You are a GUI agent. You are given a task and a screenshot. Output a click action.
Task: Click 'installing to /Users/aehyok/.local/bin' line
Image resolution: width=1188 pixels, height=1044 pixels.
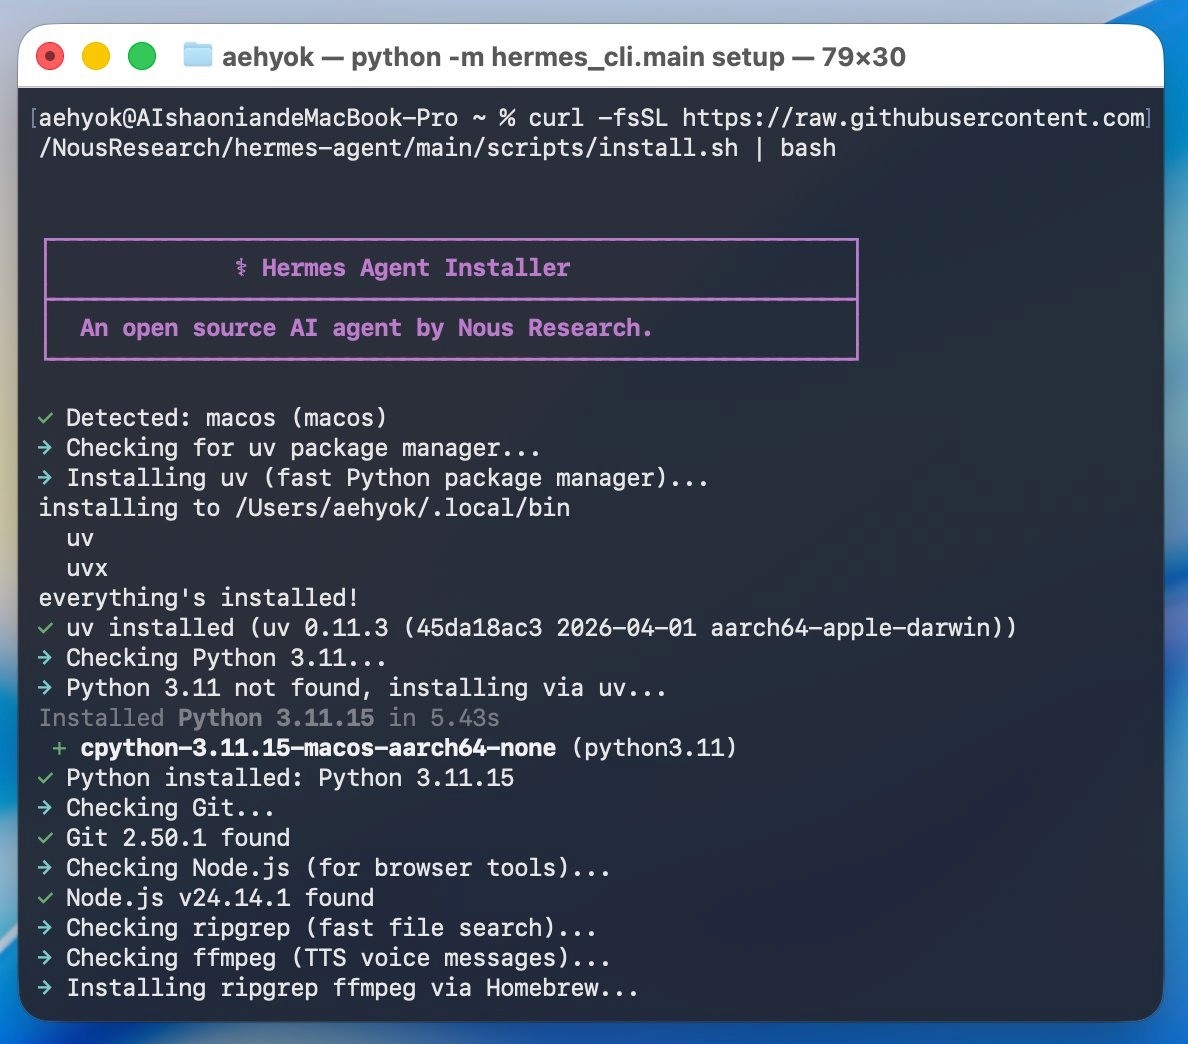[x=305, y=508]
